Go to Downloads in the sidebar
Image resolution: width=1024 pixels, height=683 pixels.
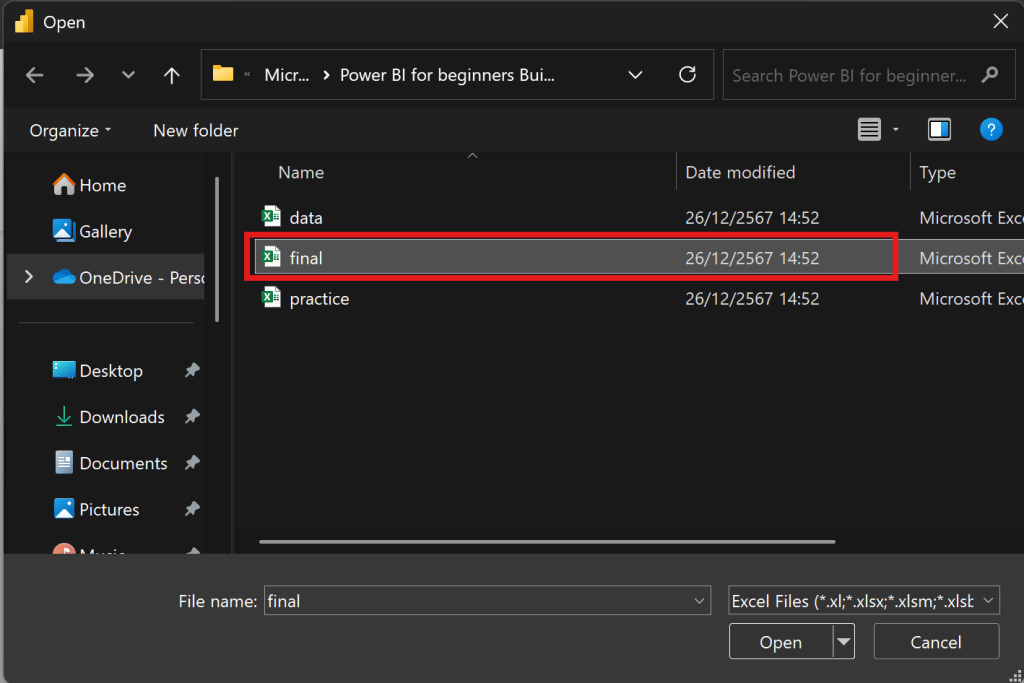point(121,417)
